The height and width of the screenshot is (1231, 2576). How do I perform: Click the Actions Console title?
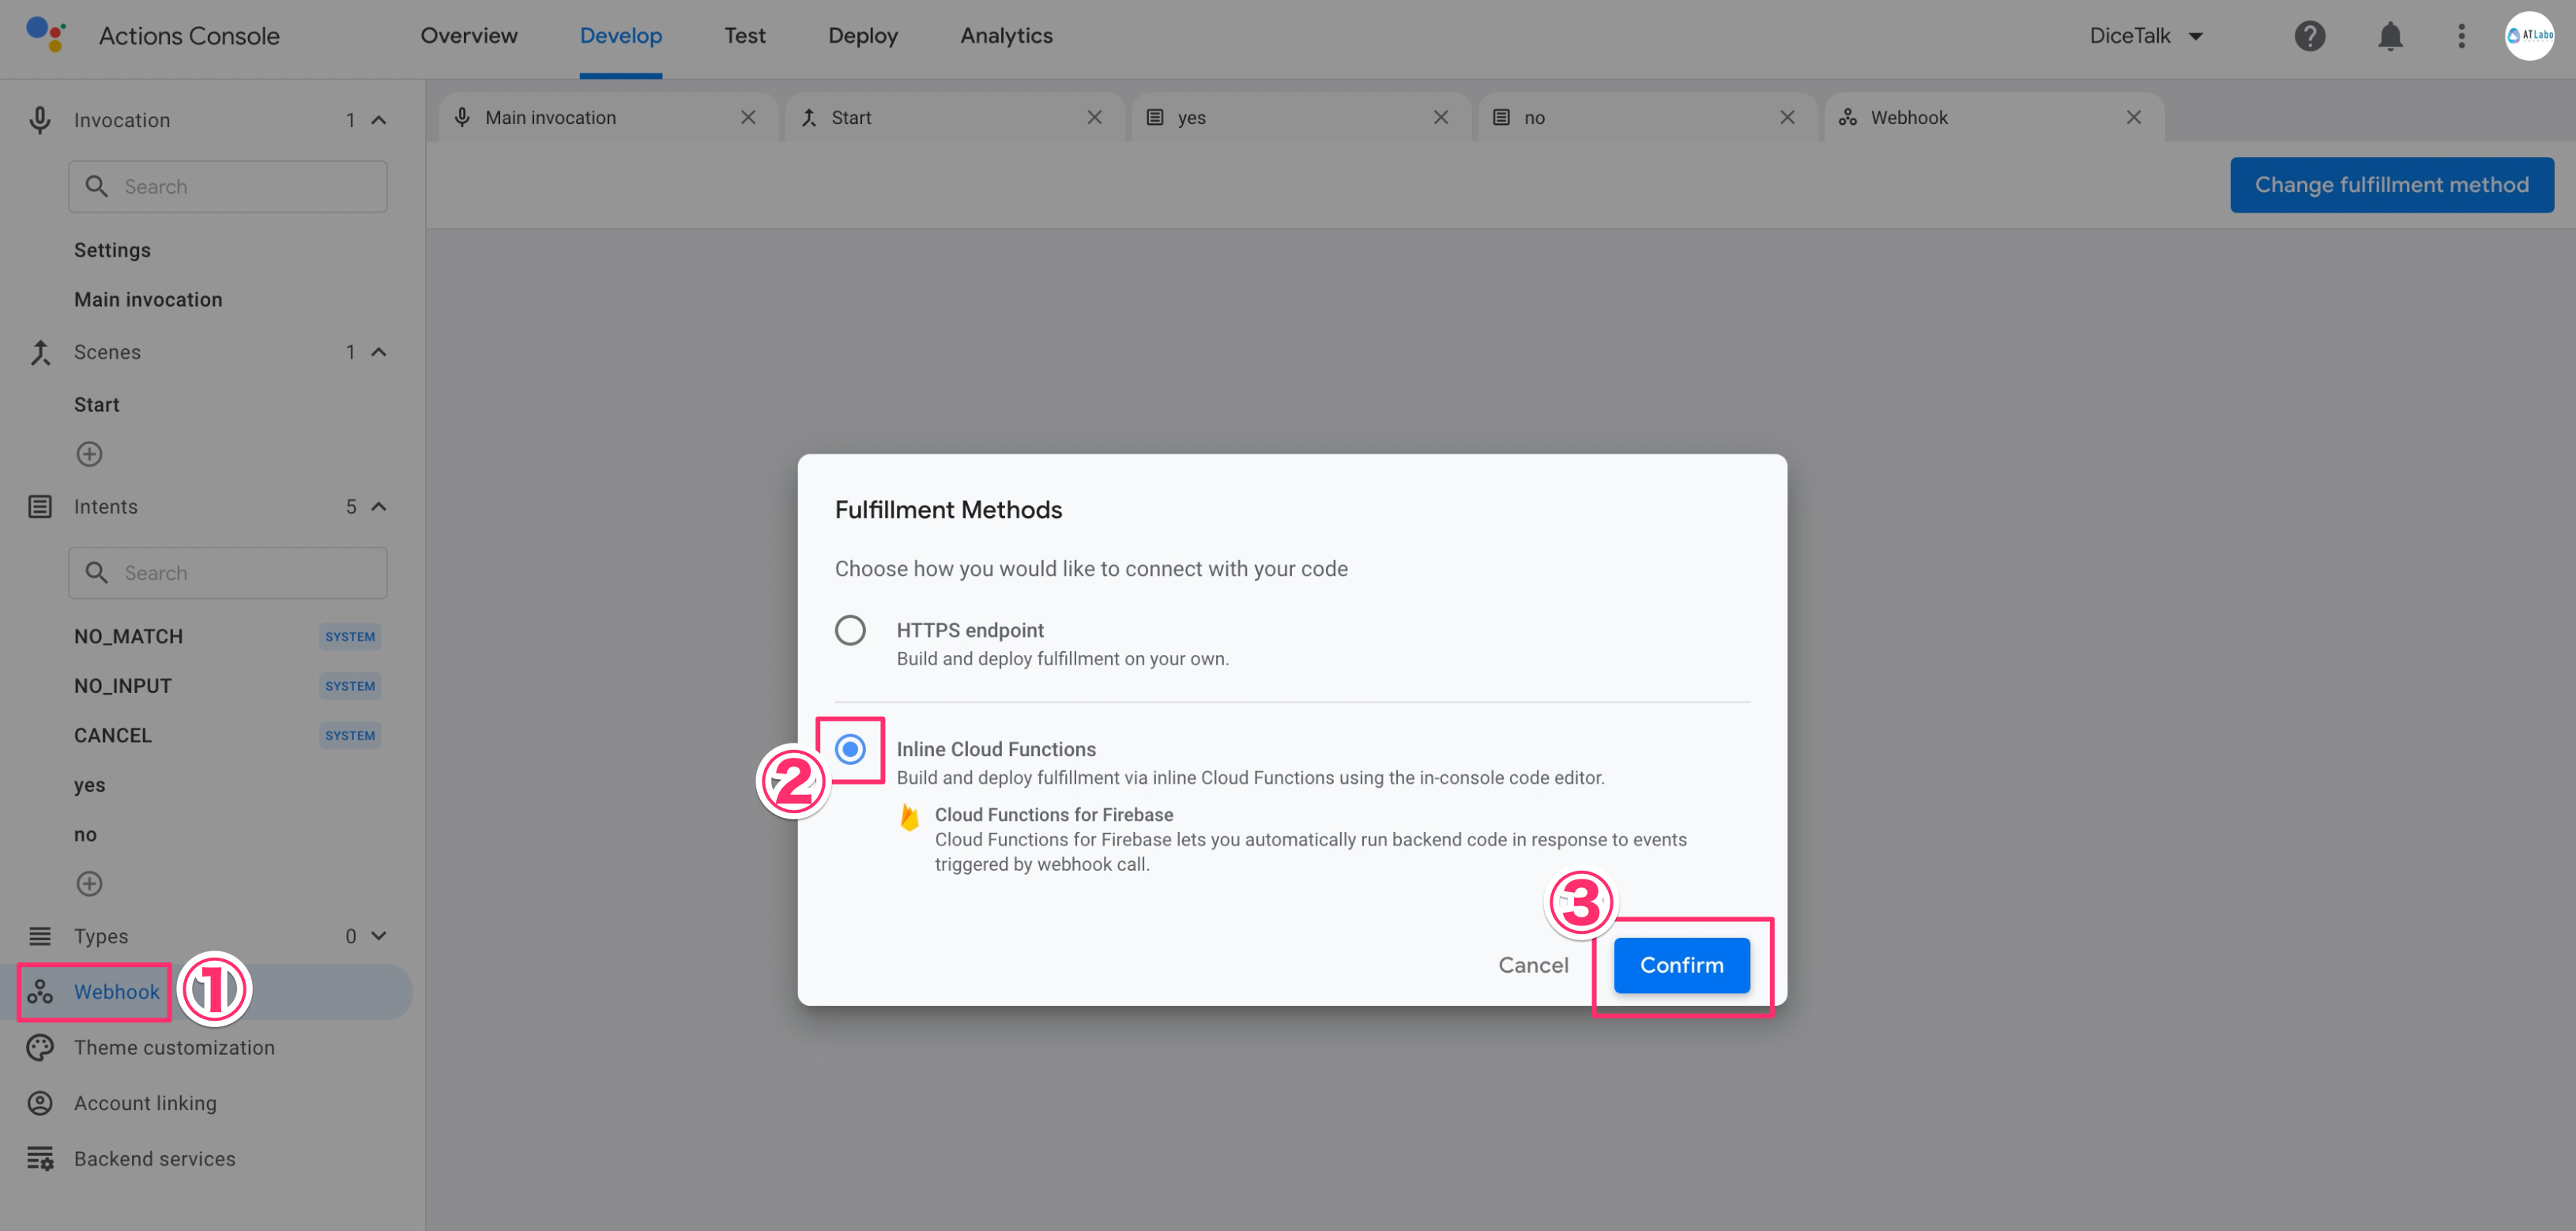click(x=189, y=36)
